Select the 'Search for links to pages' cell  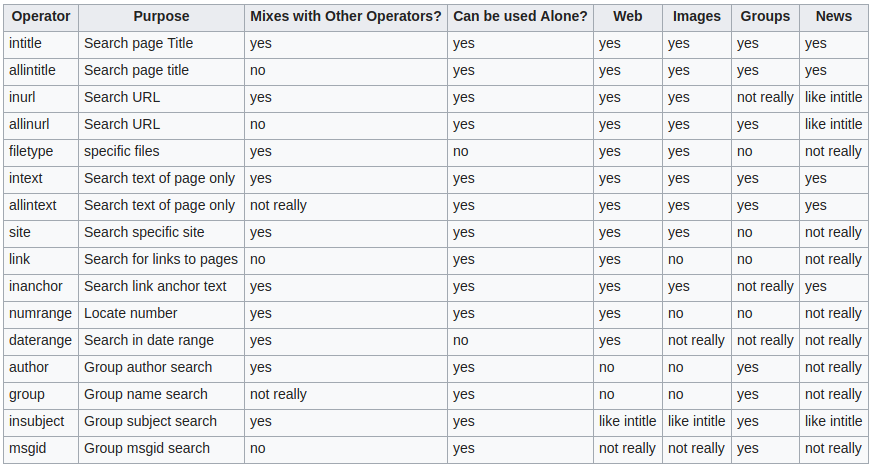(x=161, y=261)
